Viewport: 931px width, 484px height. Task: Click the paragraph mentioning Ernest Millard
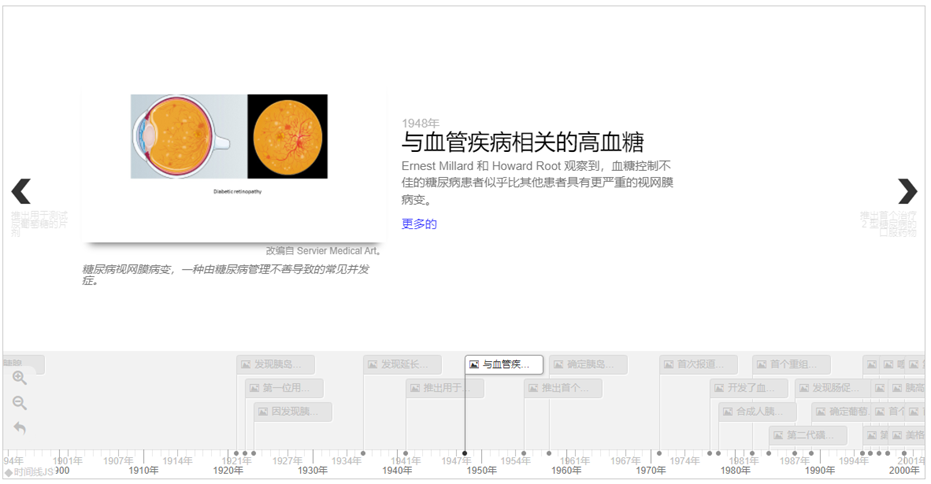pos(537,182)
